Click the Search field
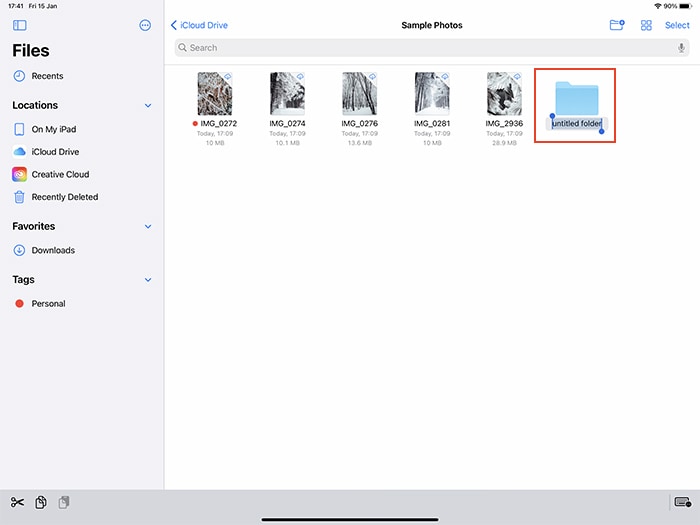 pos(432,48)
